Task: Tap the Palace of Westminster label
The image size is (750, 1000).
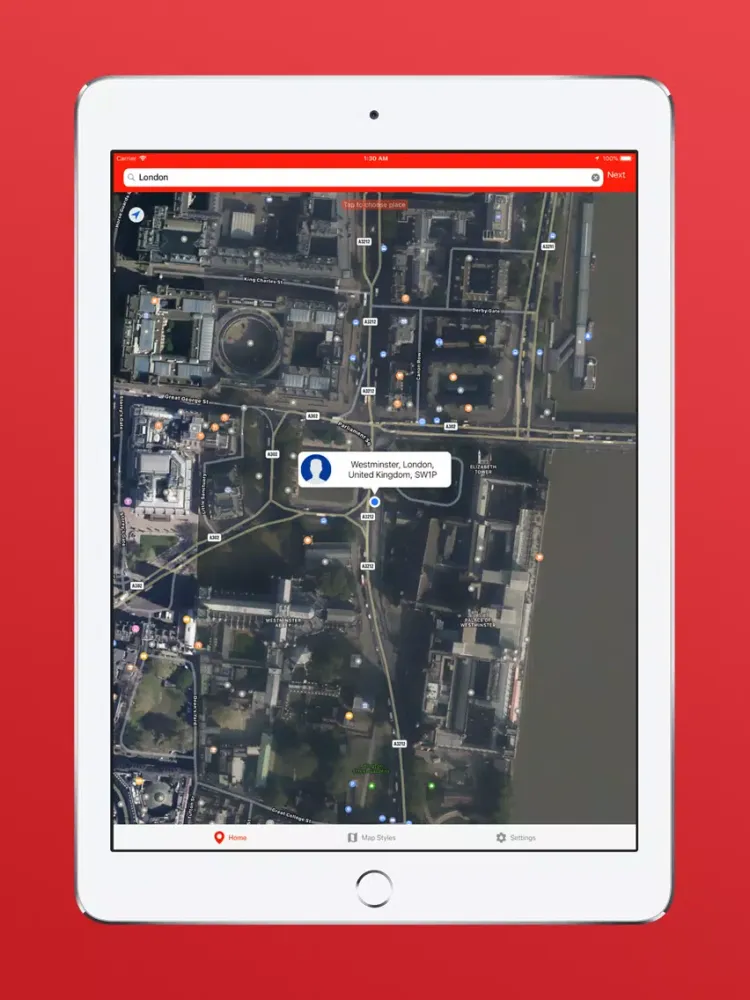Action: pos(477,621)
